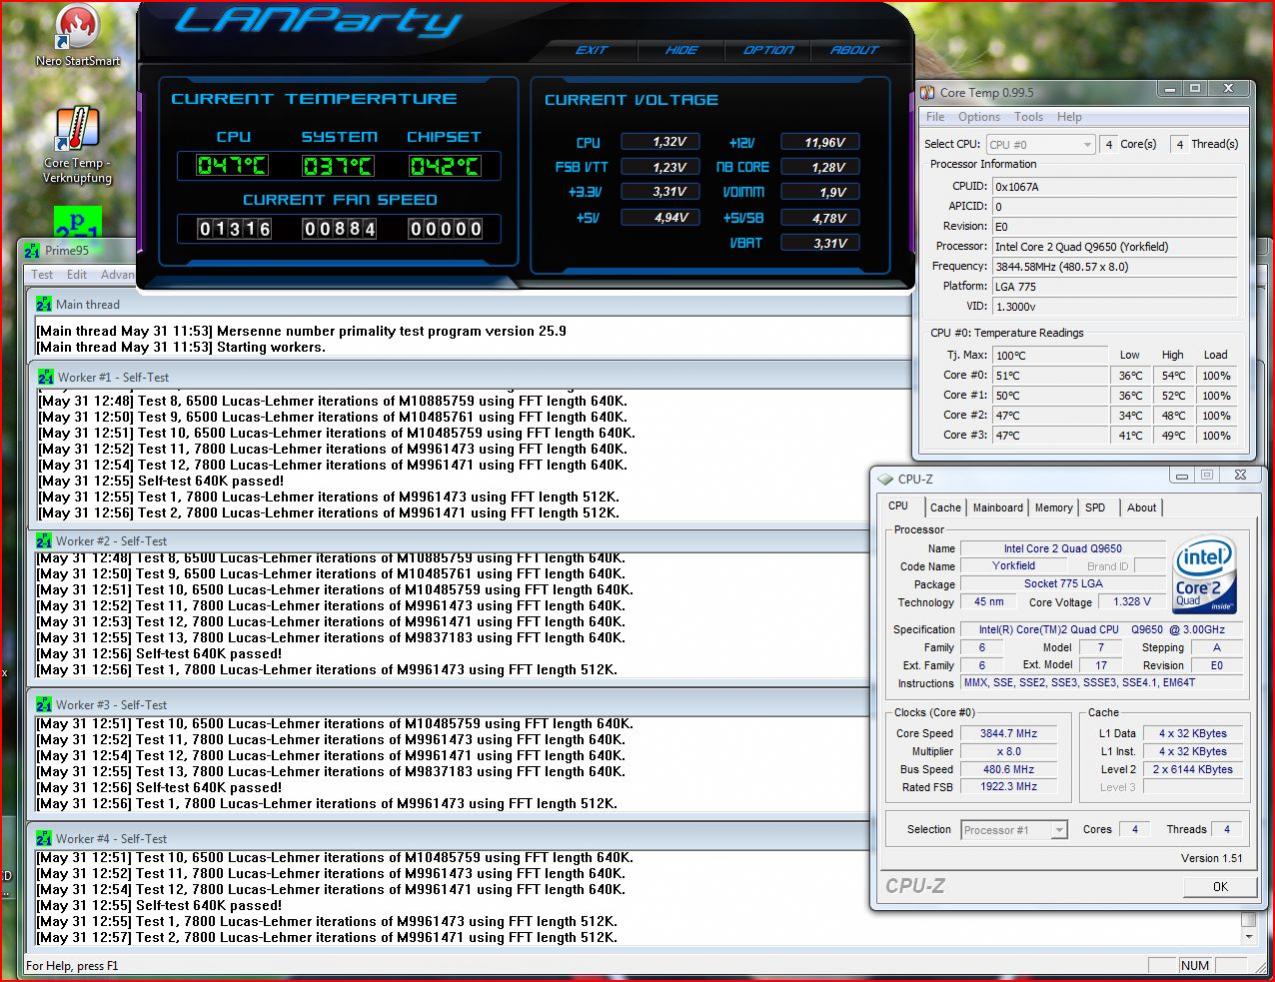Click the CPU voltage value 1,32V
This screenshot has width=1275, height=982.
[660, 142]
